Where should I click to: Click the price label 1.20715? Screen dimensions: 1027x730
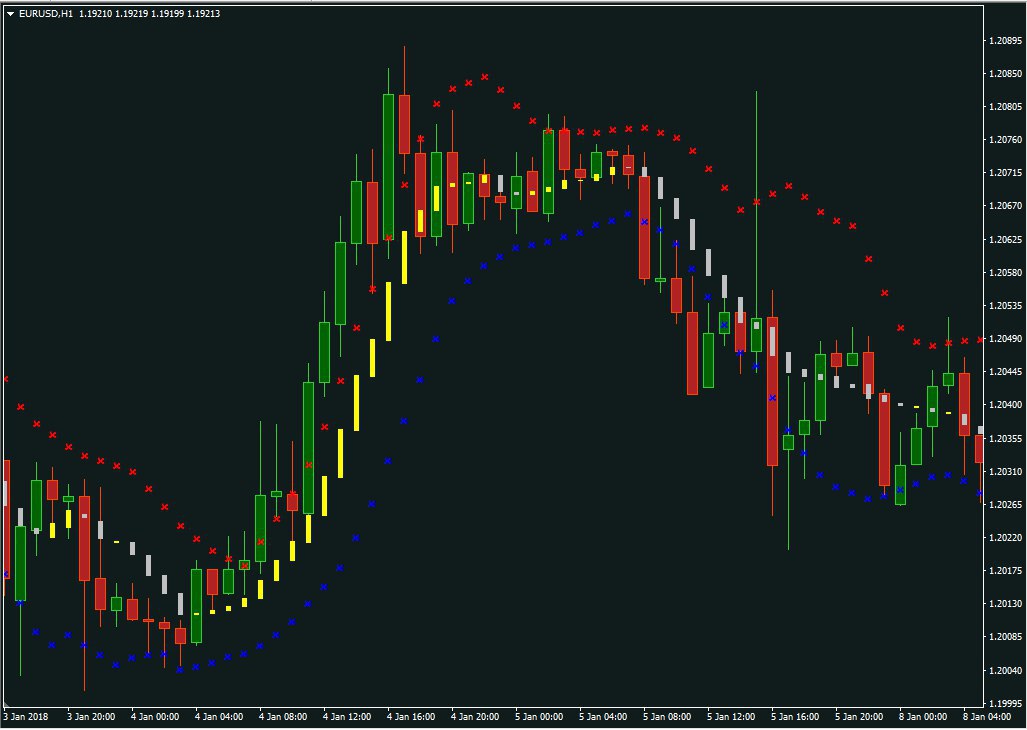(x=1005, y=173)
